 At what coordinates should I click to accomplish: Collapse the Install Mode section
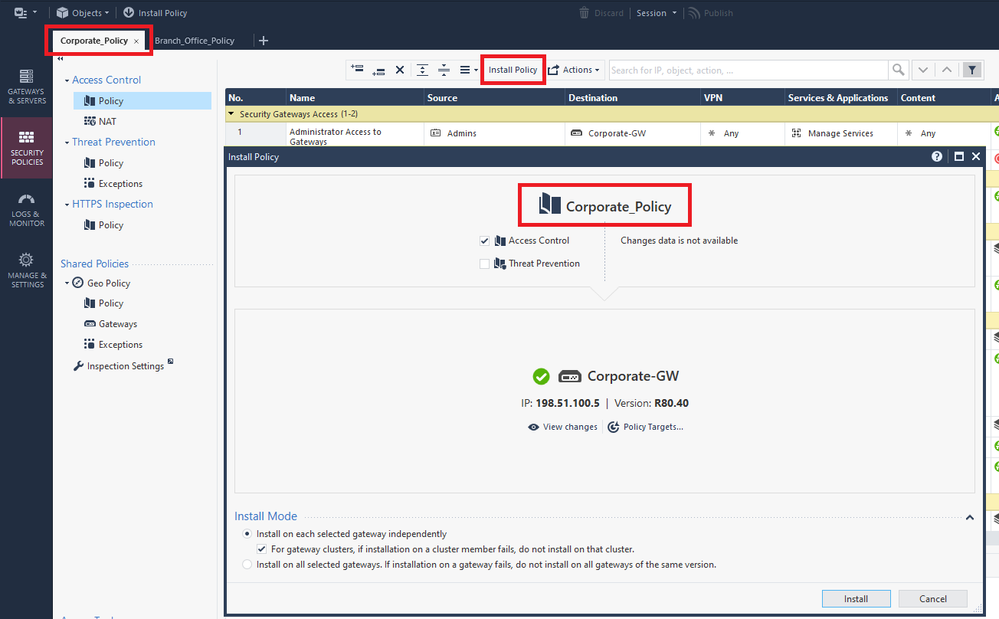[969, 517]
